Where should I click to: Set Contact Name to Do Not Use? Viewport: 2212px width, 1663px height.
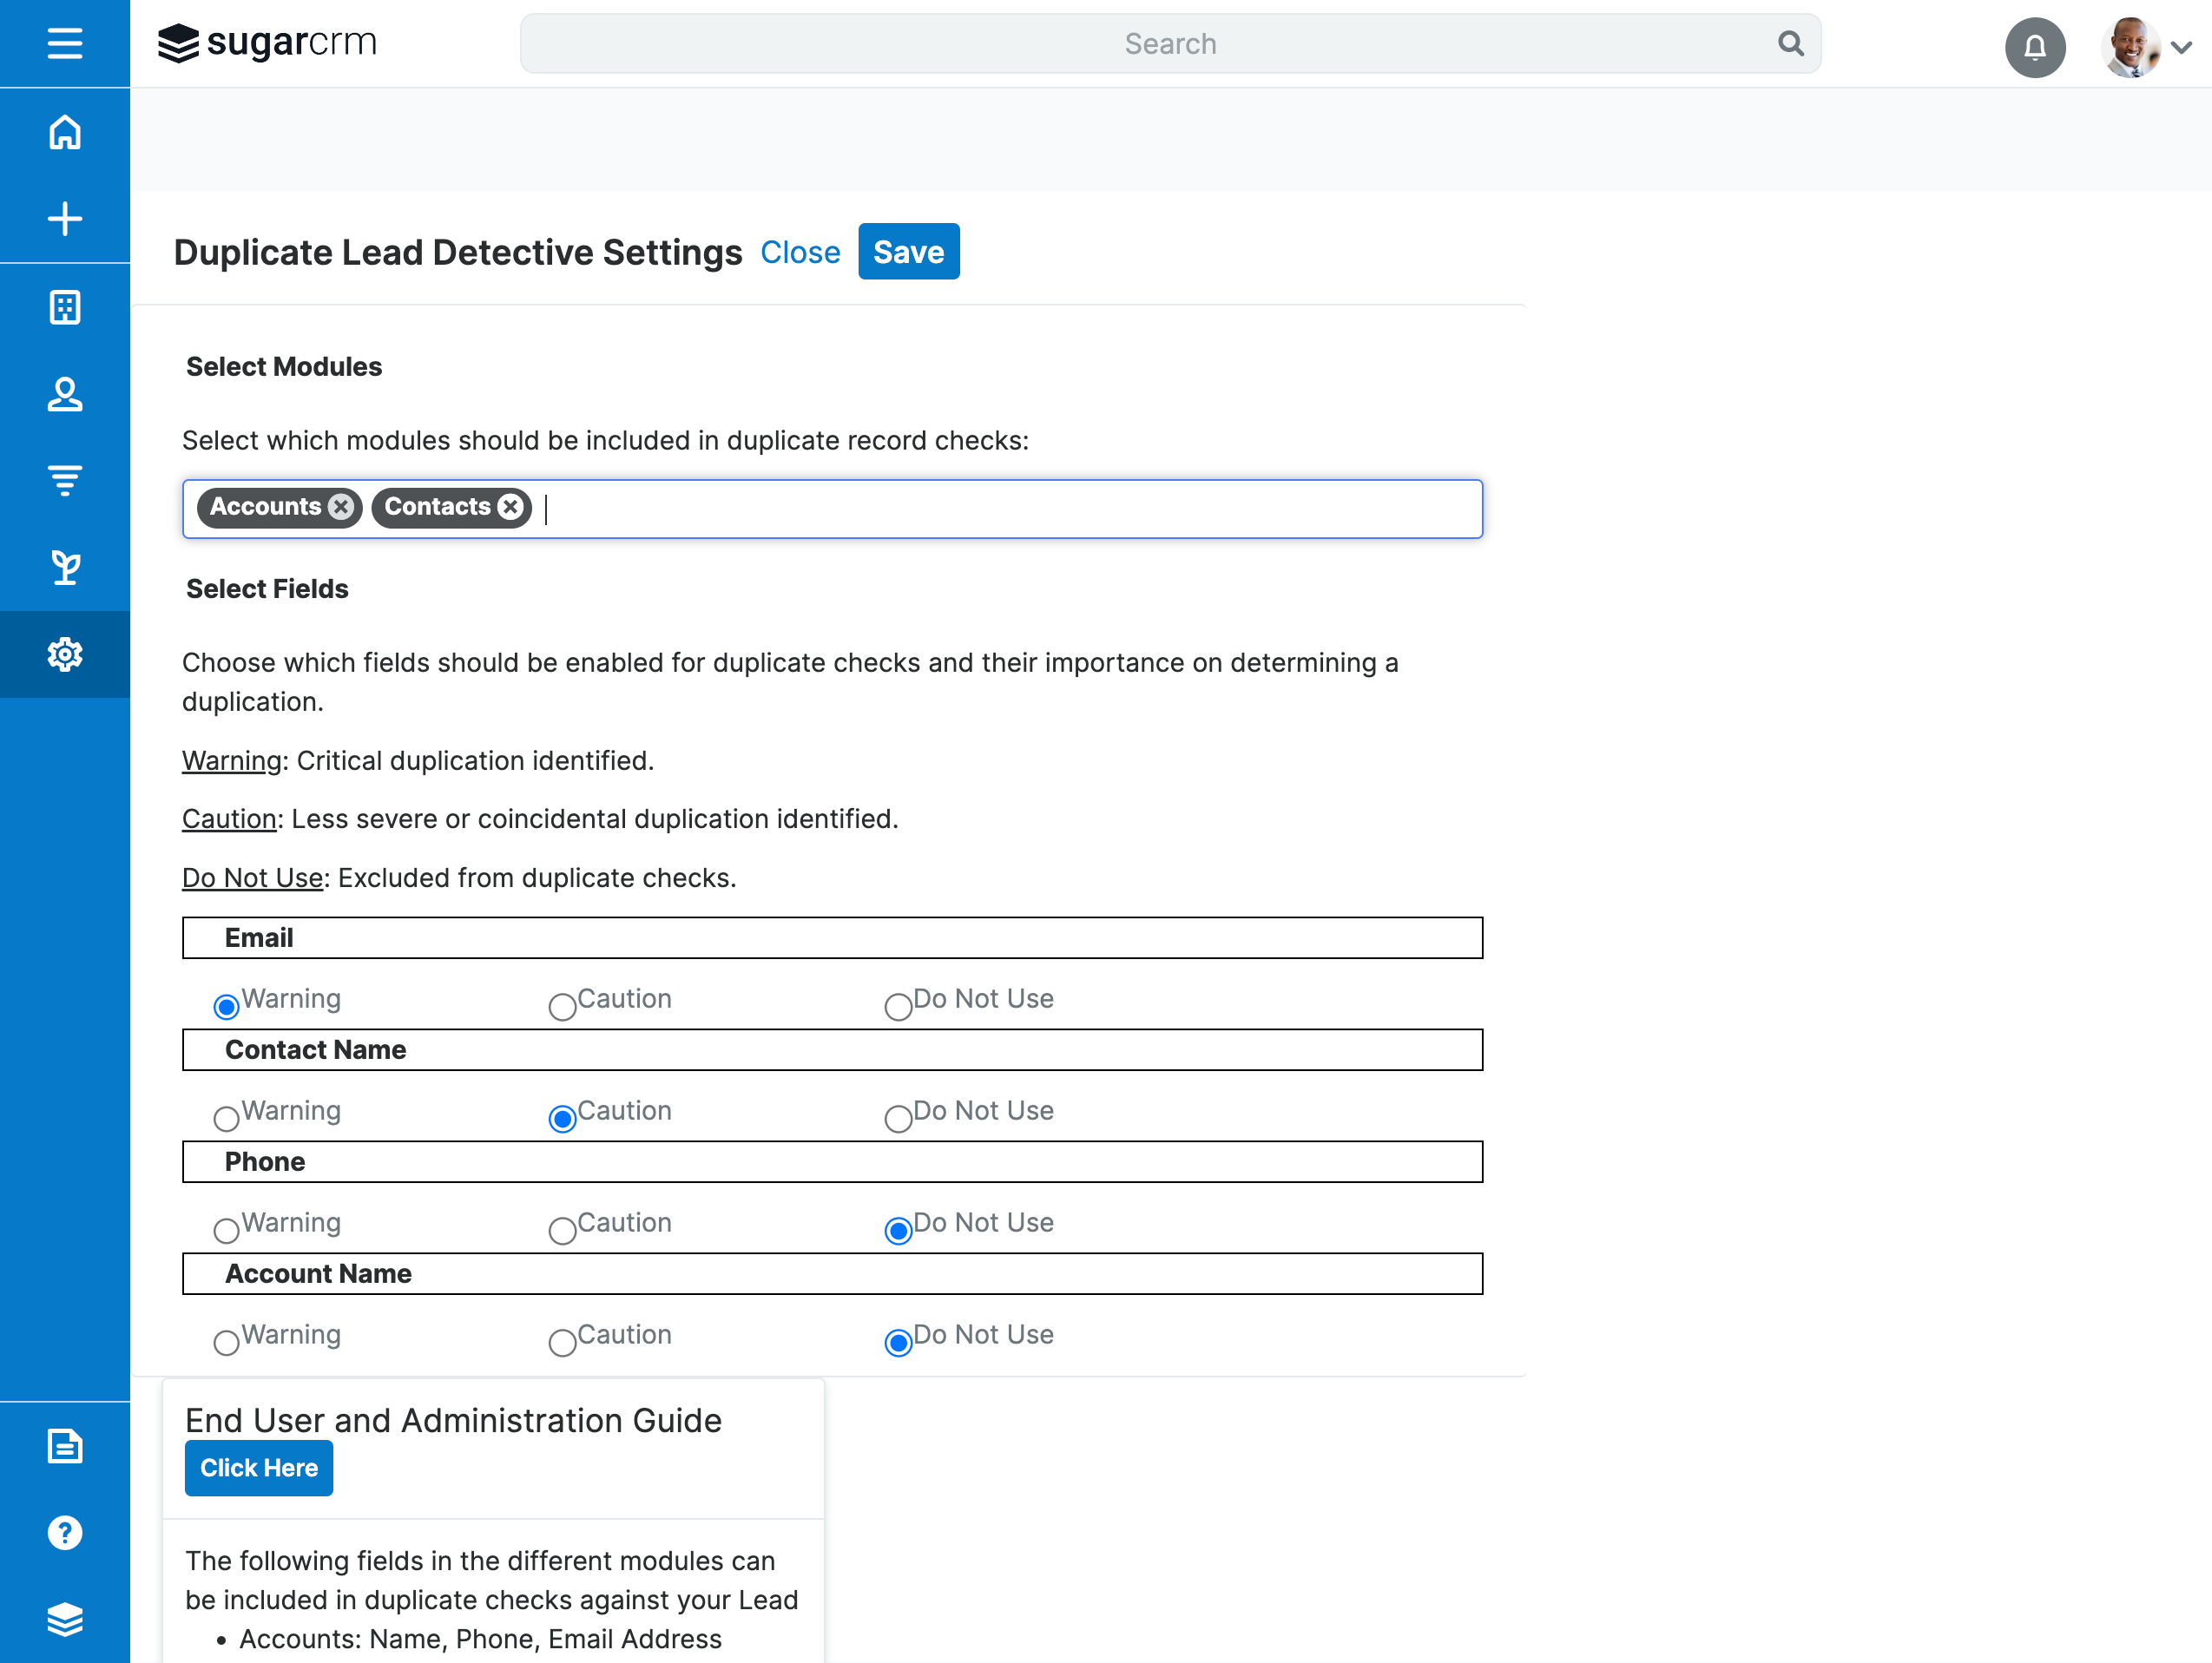(x=899, y=1118)
